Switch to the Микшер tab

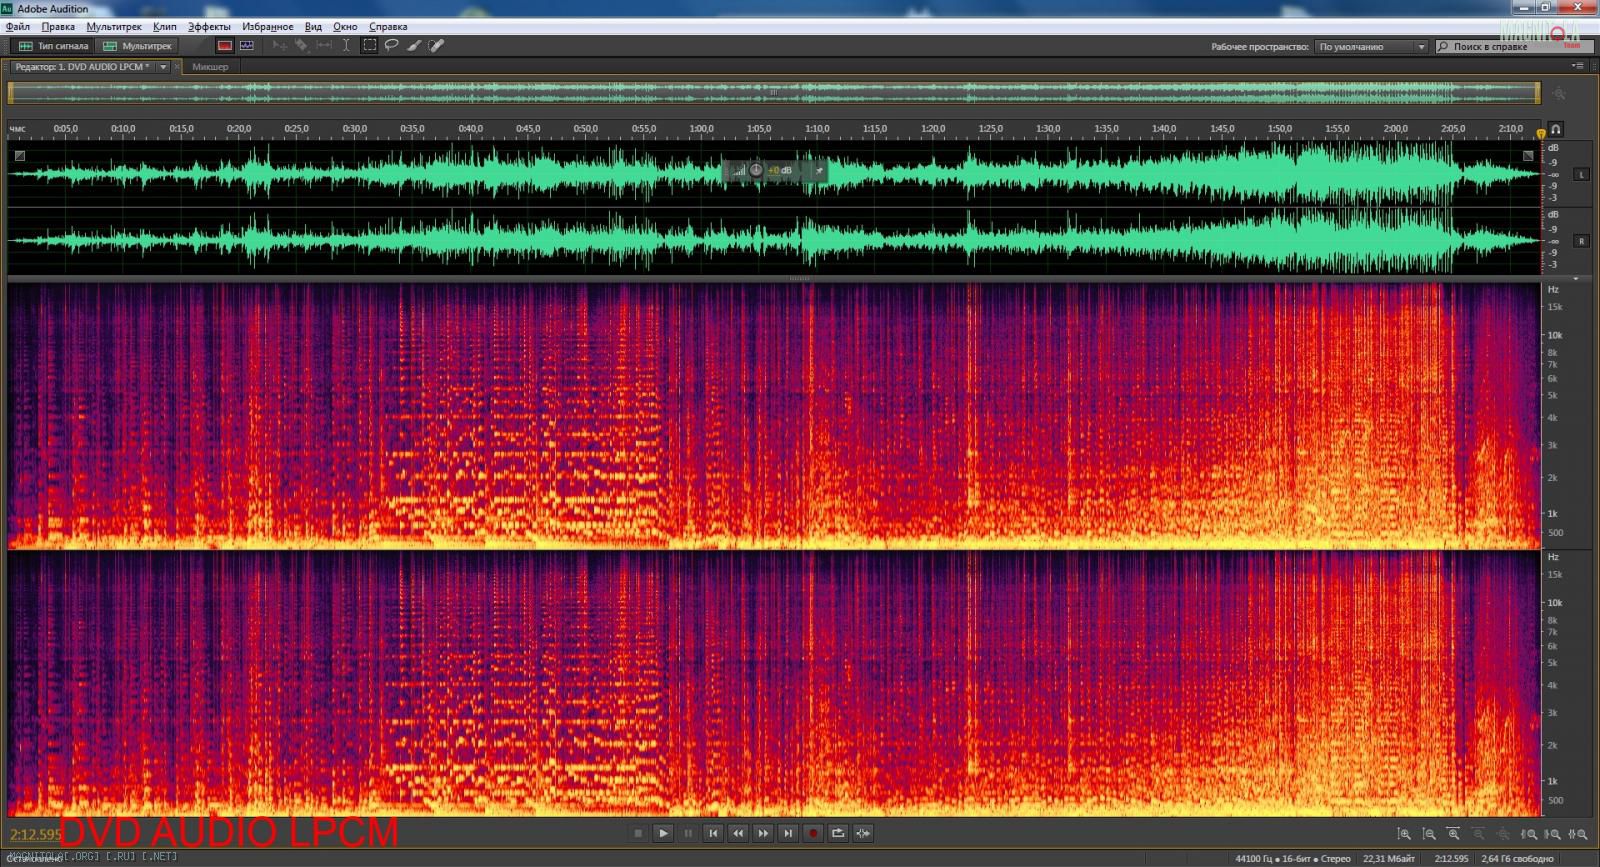tap(210, 67)
